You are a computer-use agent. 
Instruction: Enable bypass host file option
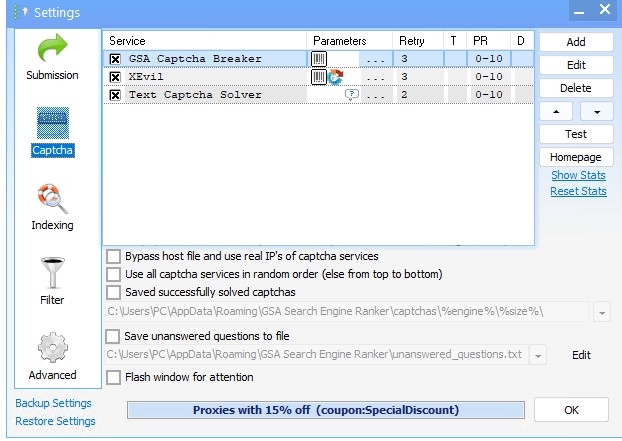tap(114, 256)
